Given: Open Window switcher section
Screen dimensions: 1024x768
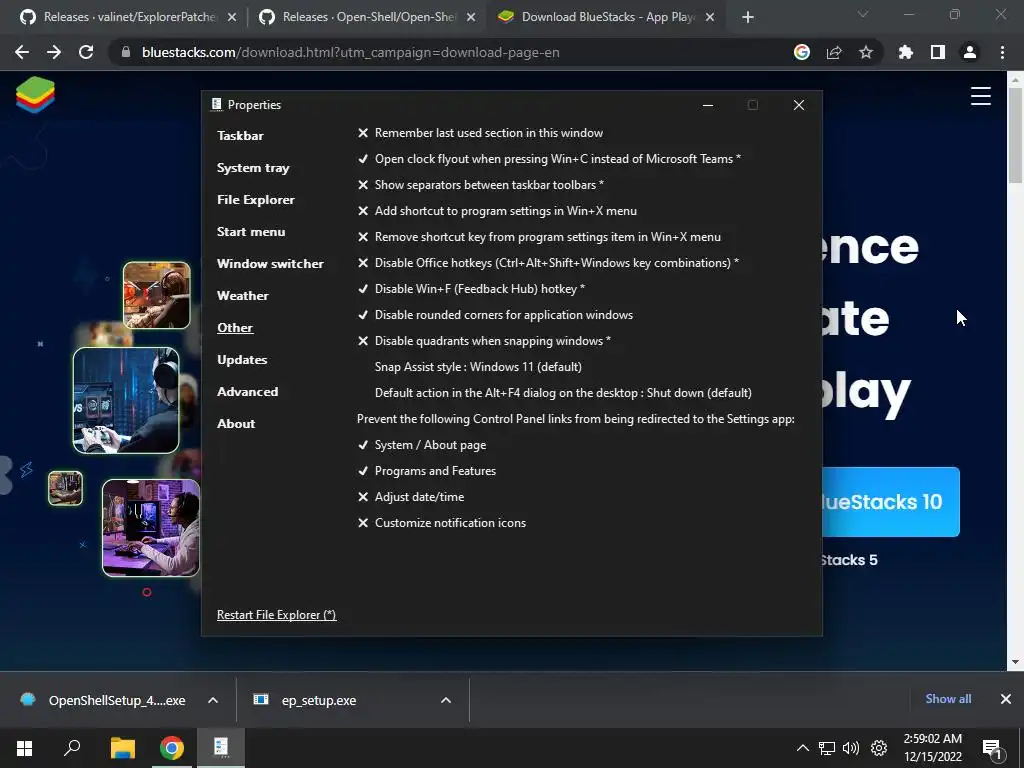Looking at the screenshot, I should click(x=270, y=264).
